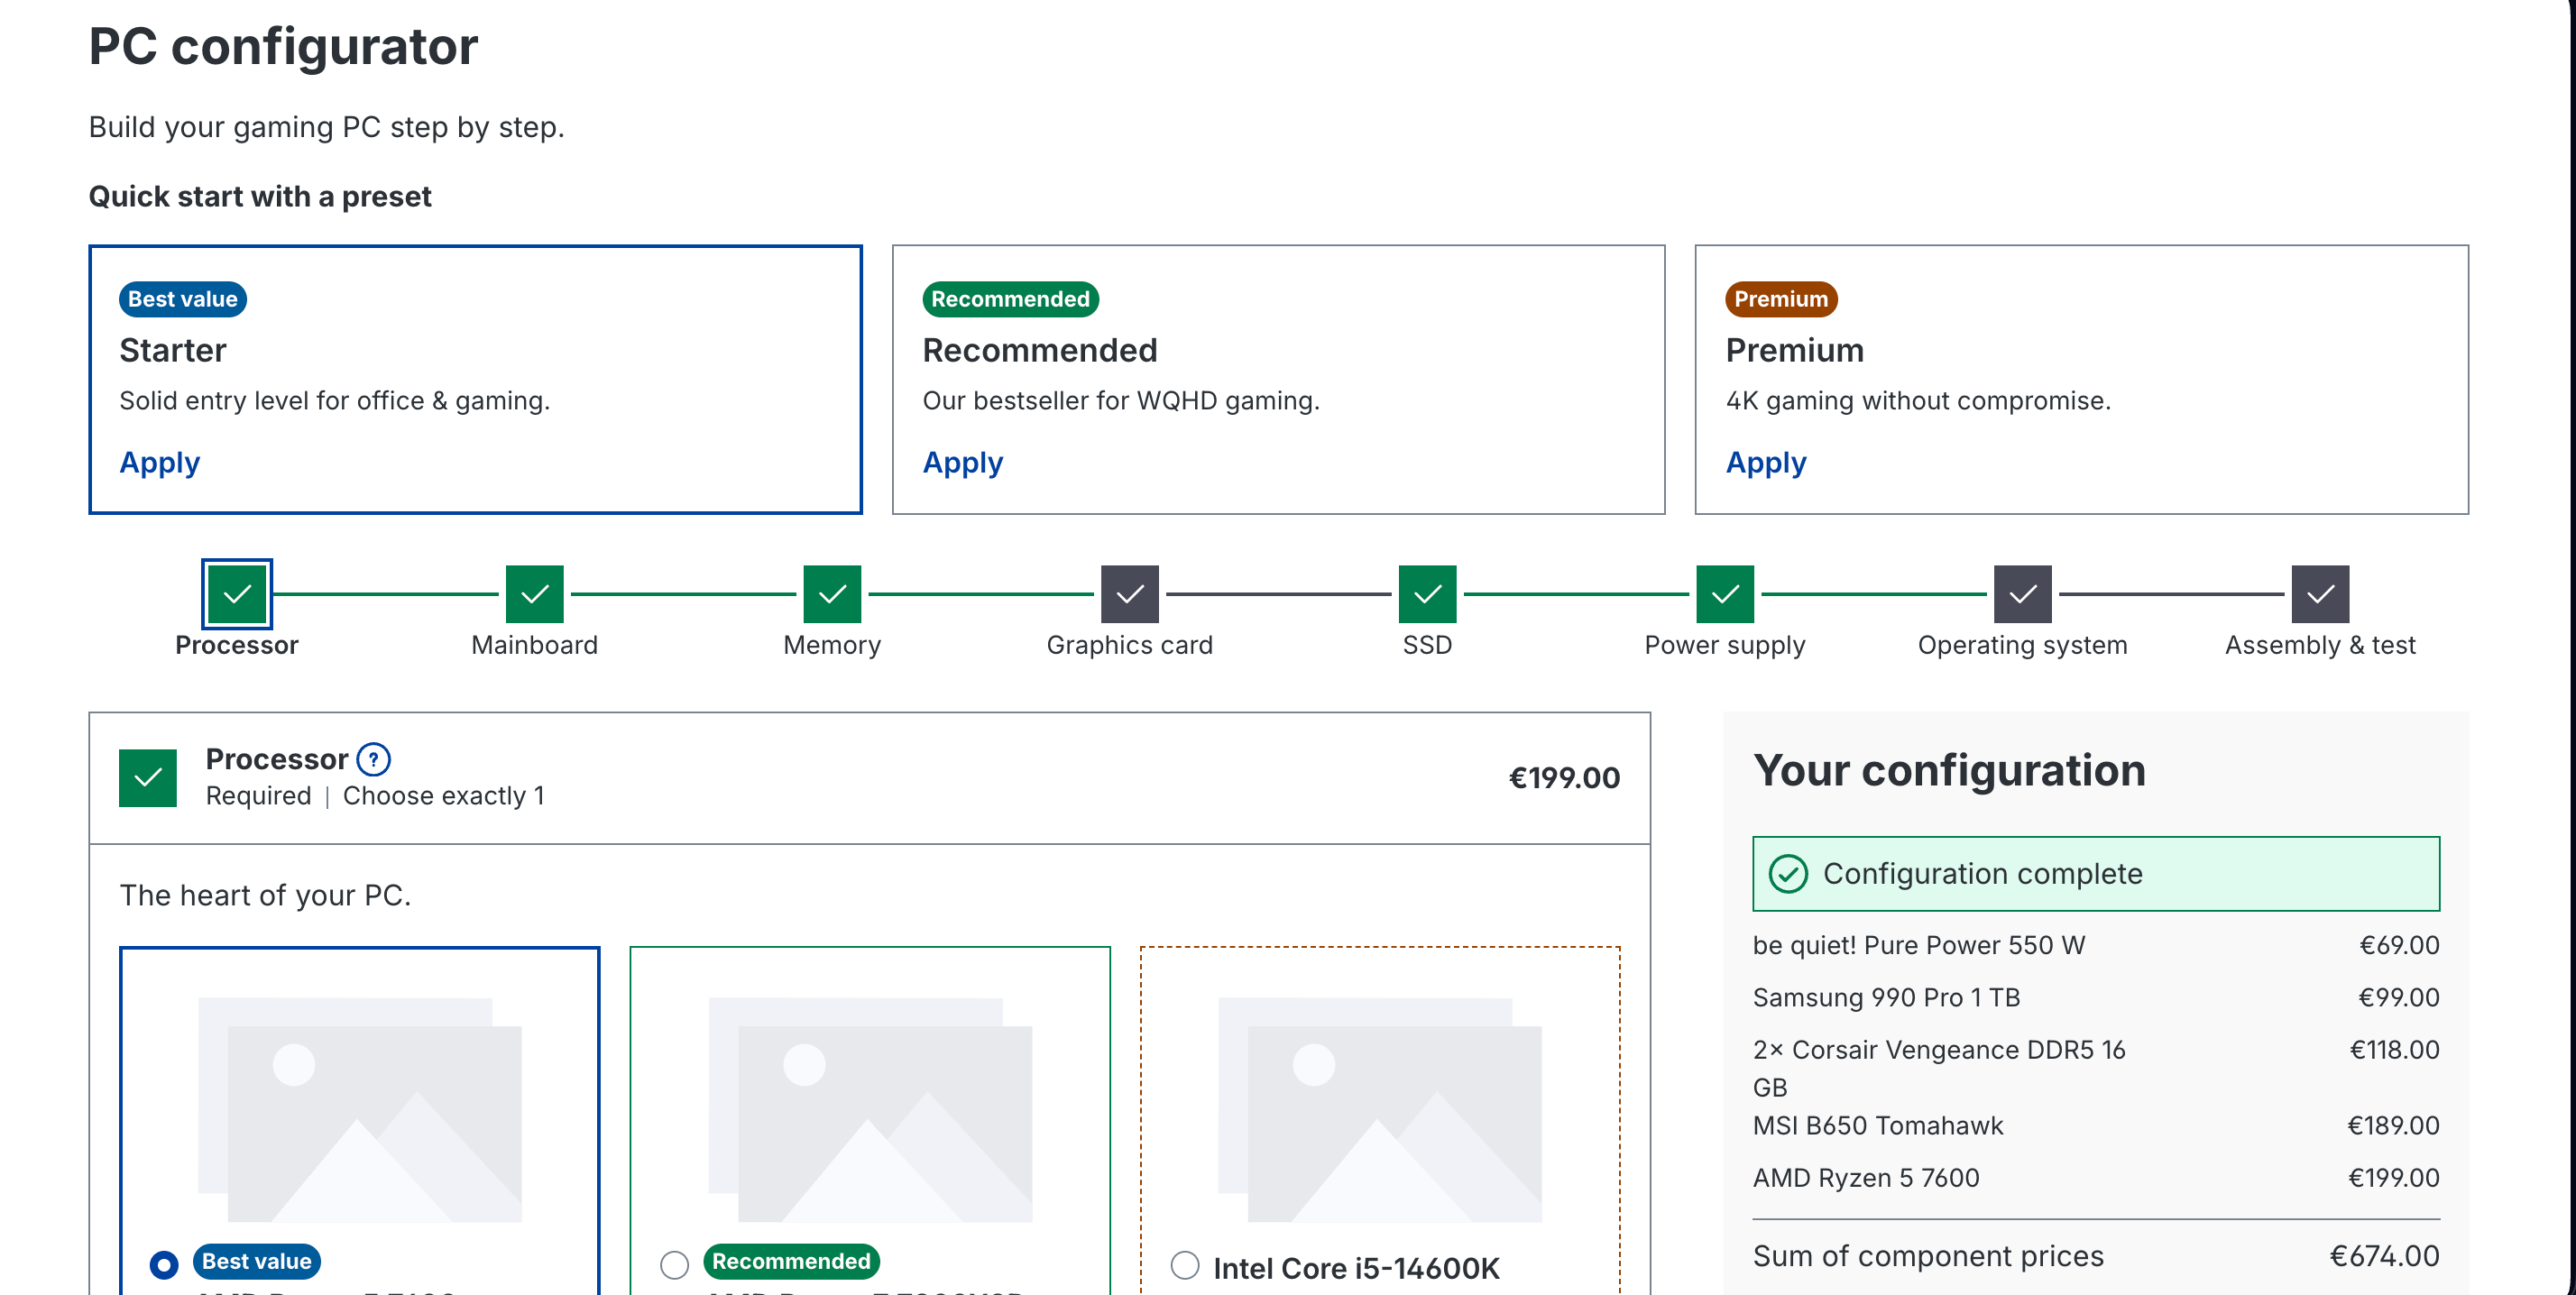The image size is (2576, 1295).
Task: Click the Processor €199.00 header price
Action: tap(1564, 778)
